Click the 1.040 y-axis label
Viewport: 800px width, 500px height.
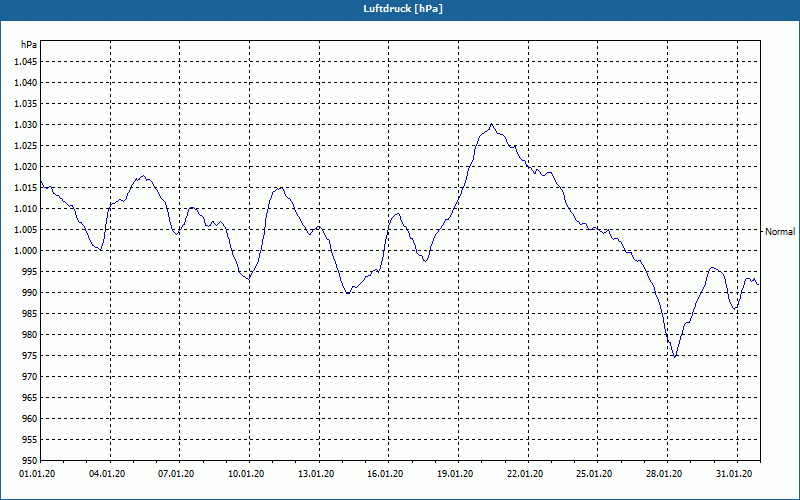26,83
